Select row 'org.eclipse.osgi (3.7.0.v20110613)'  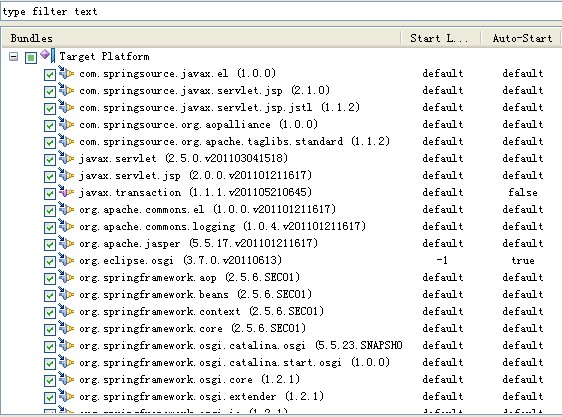[180, 261]
